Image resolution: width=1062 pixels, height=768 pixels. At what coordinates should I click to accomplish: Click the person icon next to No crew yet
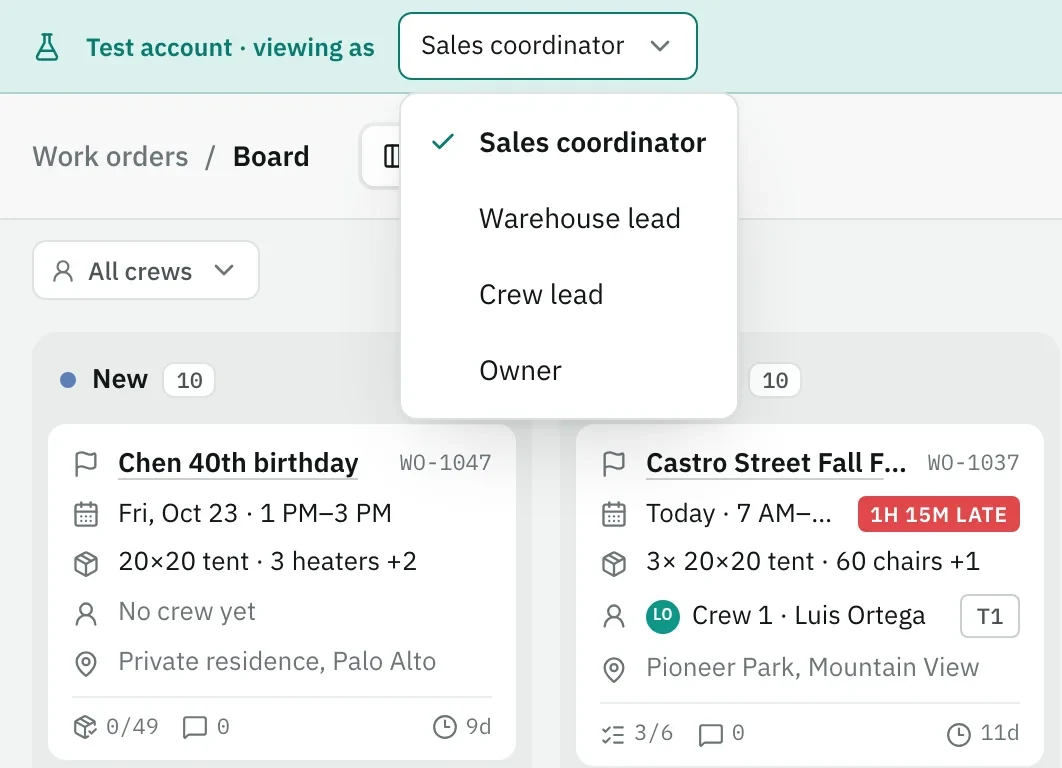click(x=86, y=614)
